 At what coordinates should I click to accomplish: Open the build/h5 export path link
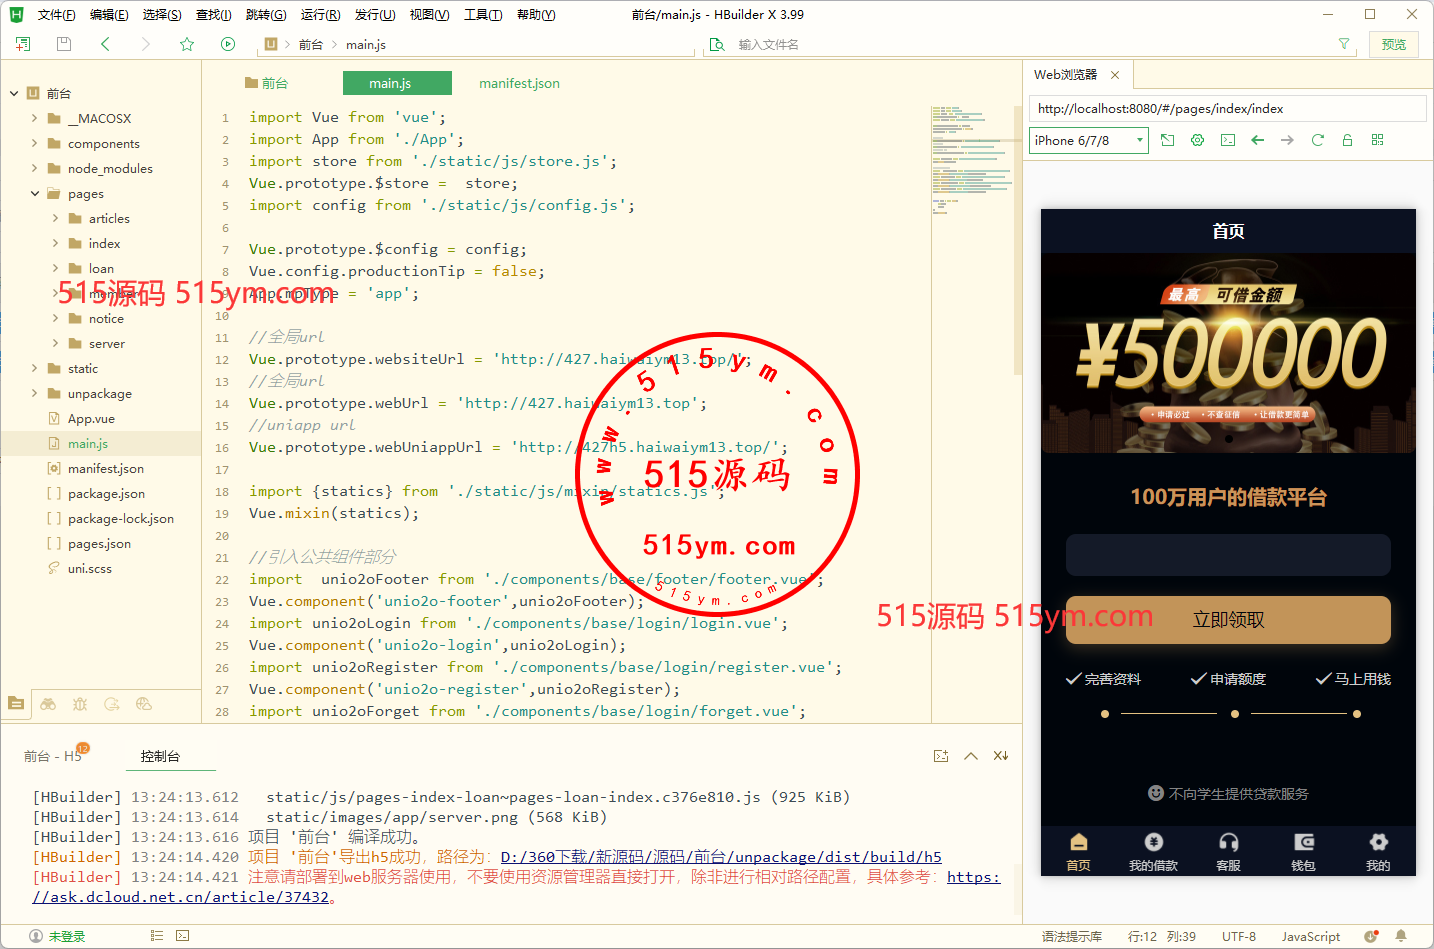point(721,857)
